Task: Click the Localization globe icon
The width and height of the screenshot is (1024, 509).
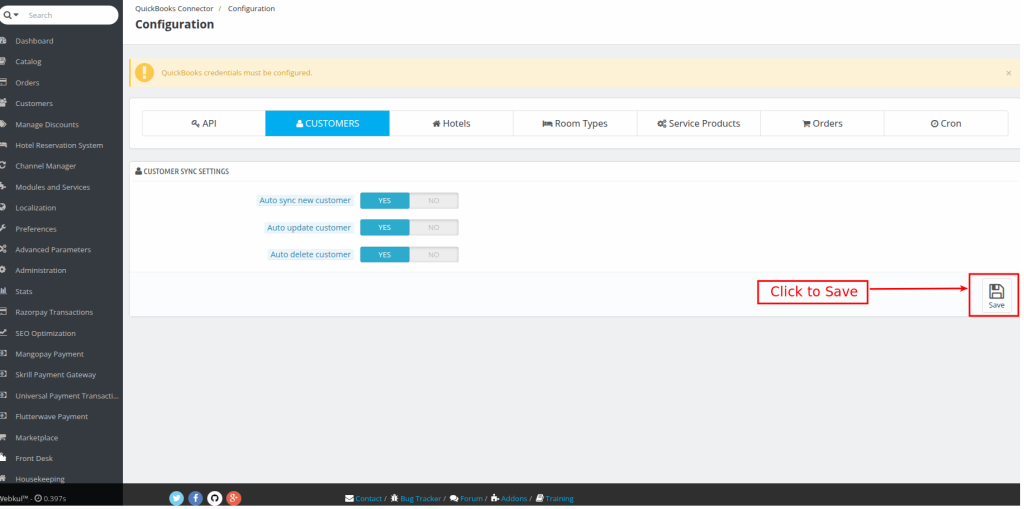Action: (x=3, y=208)
